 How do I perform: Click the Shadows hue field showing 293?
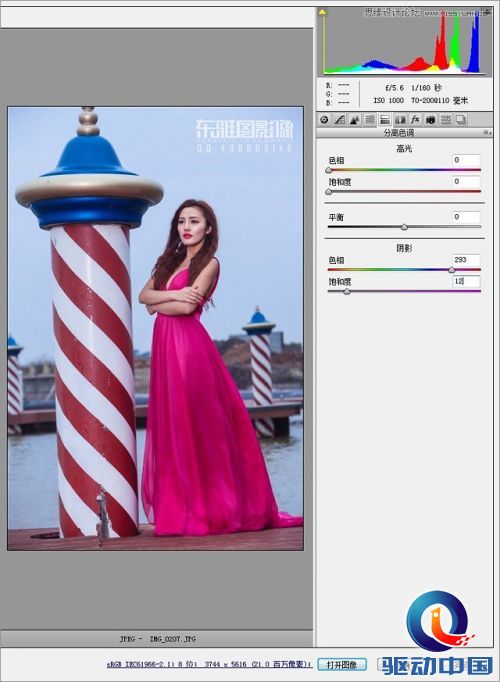(x=466, y=260)
